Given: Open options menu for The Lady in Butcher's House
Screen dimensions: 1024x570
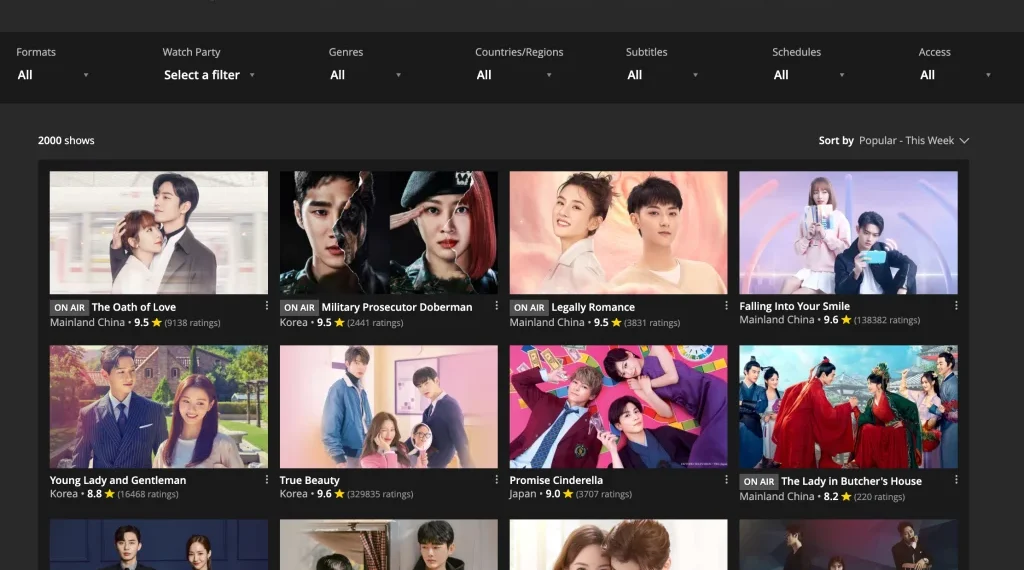Looking at the screenshot, I should click(956, 479).
